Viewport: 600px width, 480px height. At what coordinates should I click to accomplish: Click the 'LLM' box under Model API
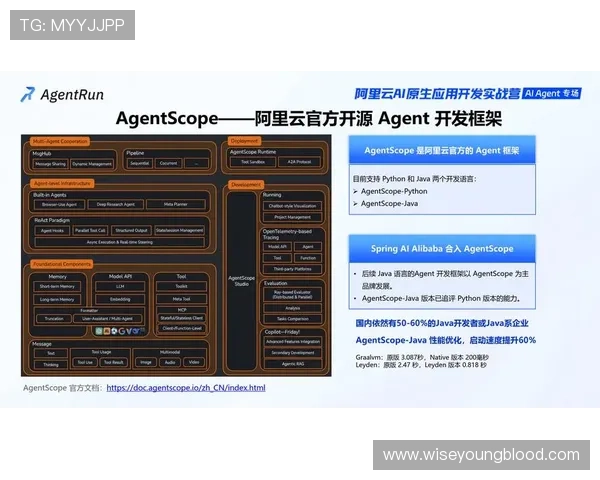[120, 286]
